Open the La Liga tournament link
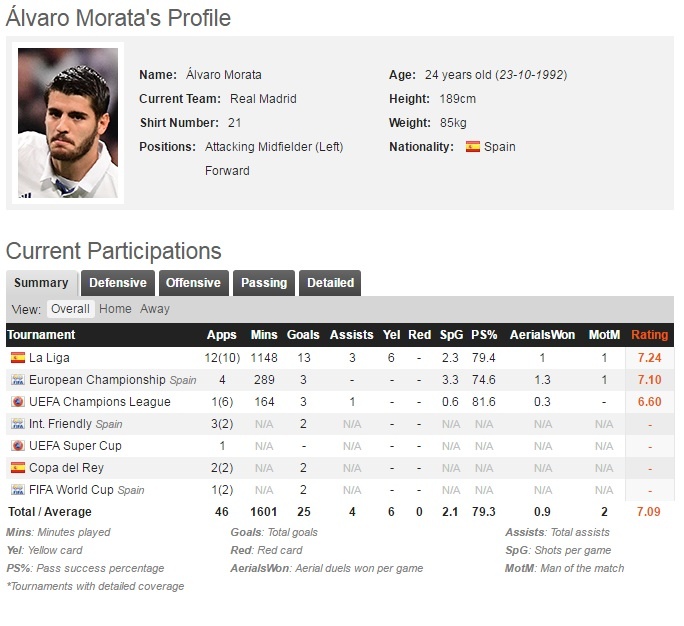The width and height of the screenshot is (684, 626). pyautogui.click(x=49, y=358)
